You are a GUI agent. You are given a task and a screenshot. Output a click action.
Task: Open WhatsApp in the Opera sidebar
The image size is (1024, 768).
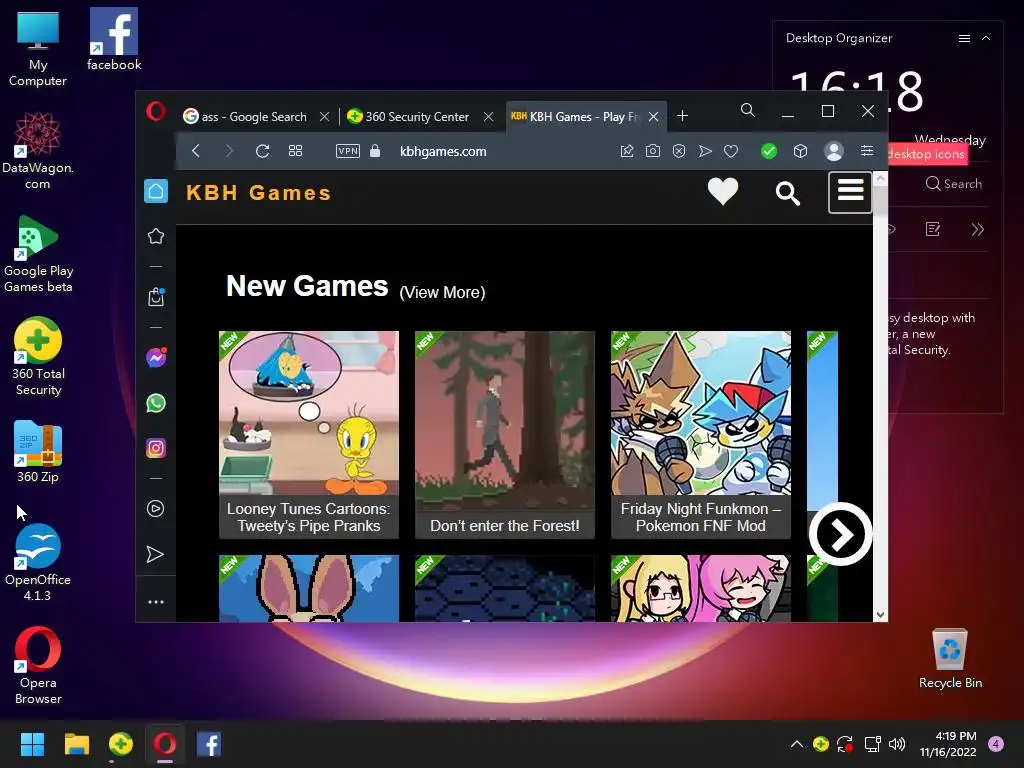click(x=156, y=403)
